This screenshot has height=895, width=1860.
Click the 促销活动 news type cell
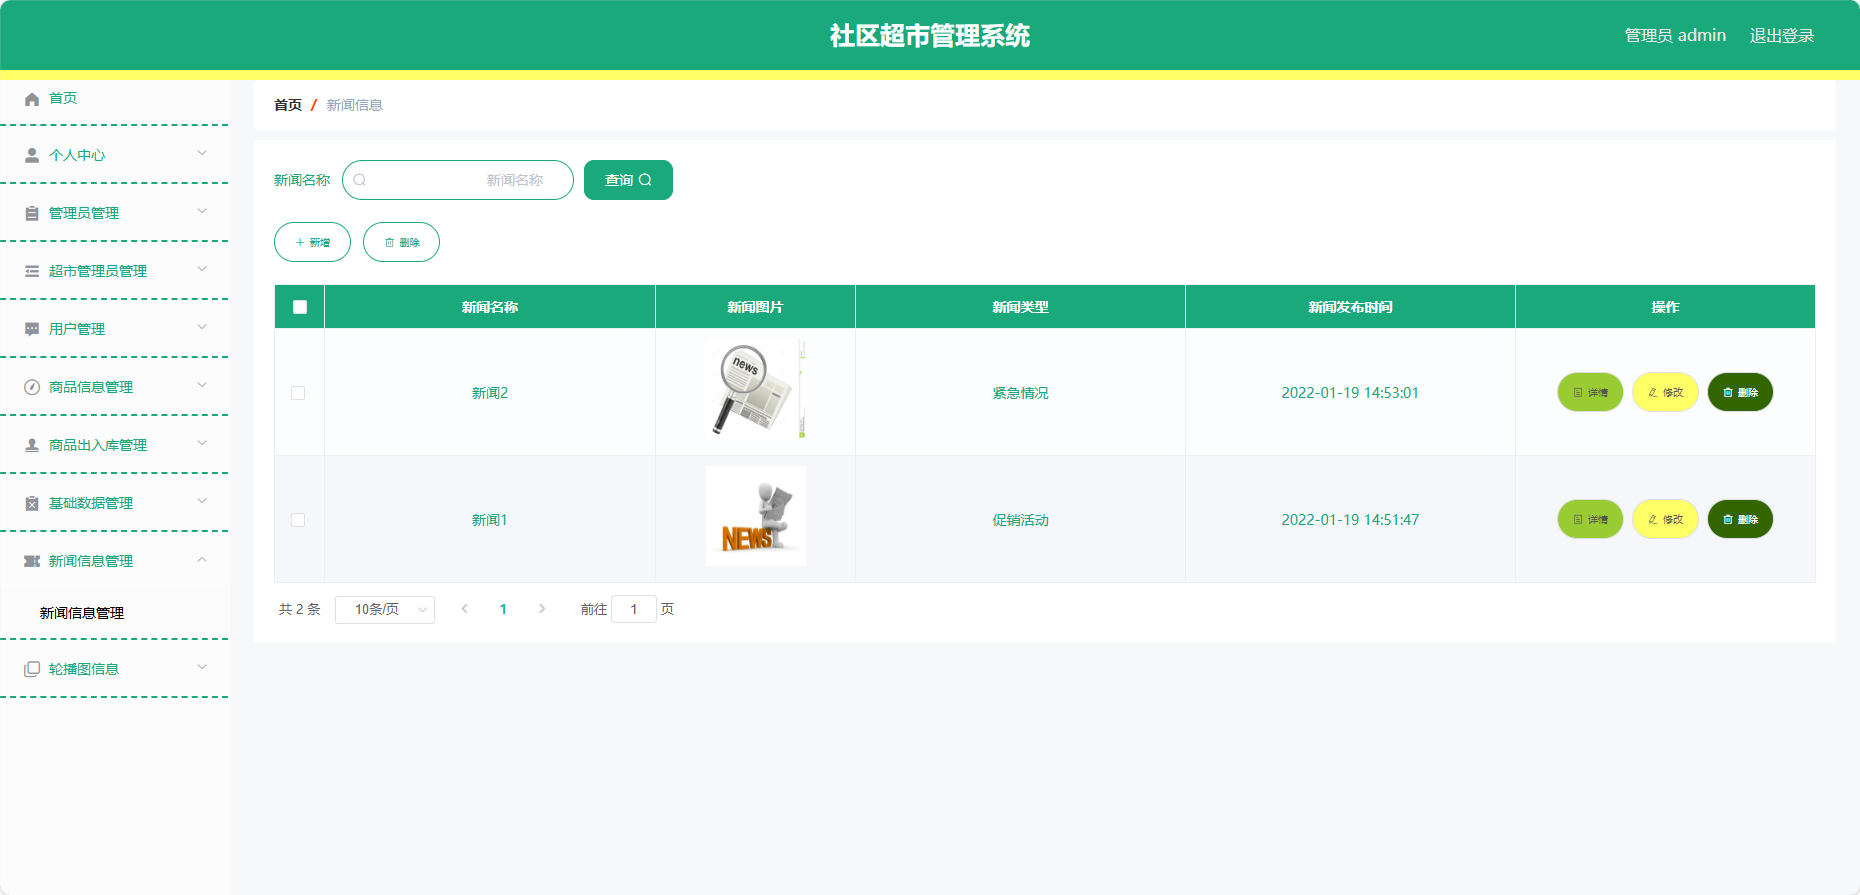point(1020,520)
